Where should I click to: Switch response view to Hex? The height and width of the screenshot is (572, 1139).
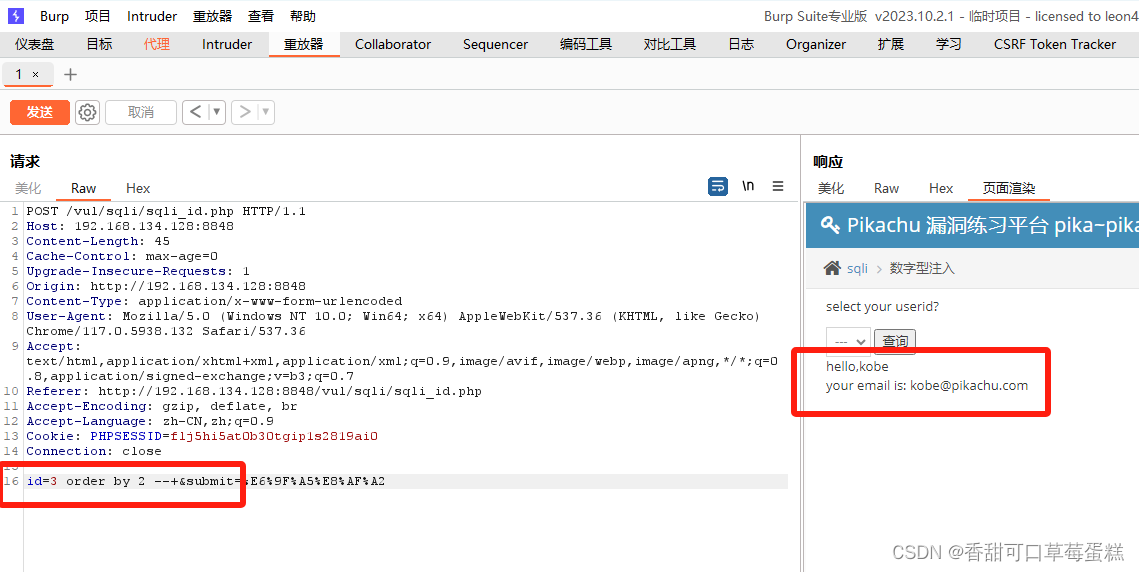[x=941, y=188]
